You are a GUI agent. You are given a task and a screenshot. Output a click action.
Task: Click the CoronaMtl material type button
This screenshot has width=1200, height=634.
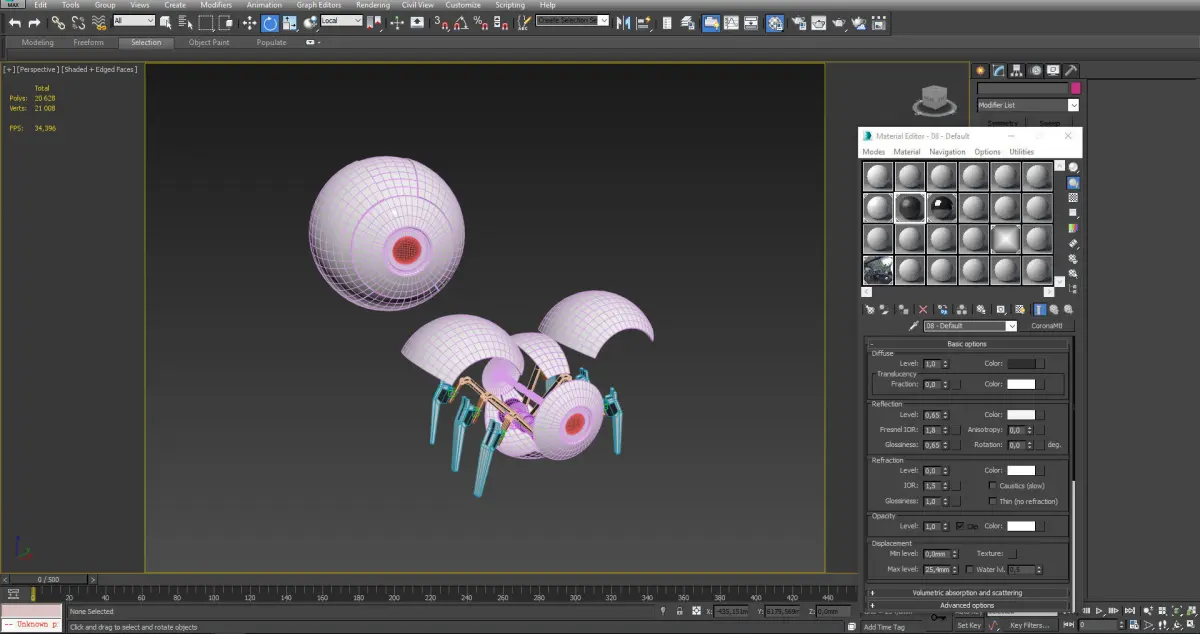point(1045,326)
